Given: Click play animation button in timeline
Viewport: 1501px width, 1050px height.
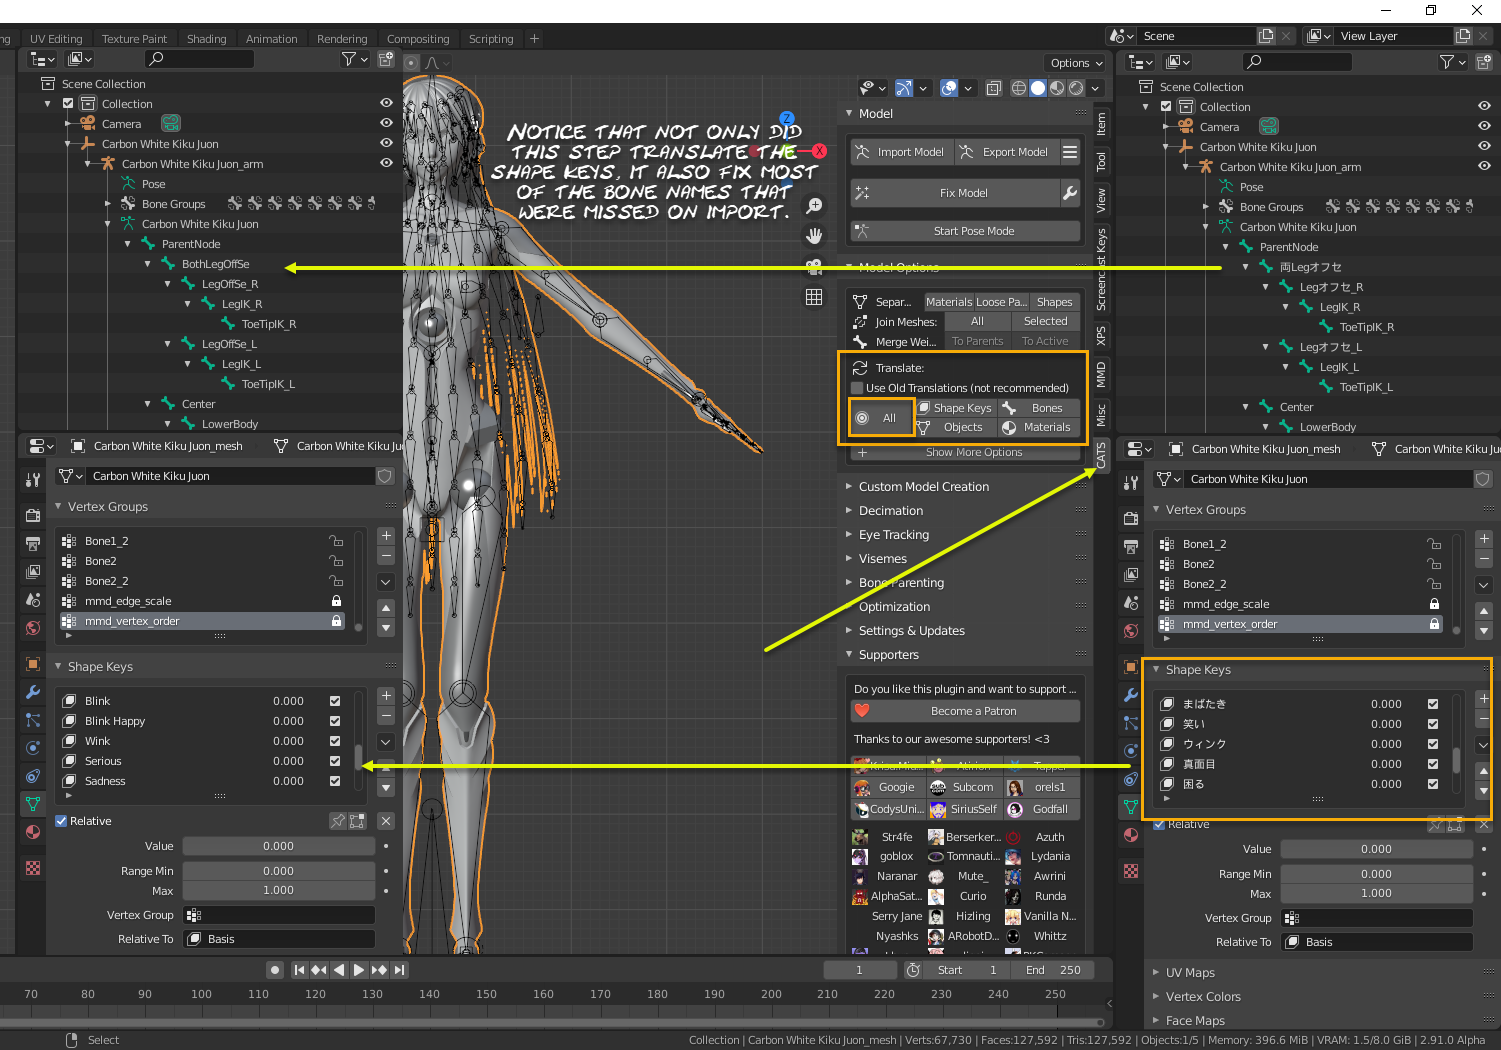Looking at the screenshot, I should click(359, 970).
